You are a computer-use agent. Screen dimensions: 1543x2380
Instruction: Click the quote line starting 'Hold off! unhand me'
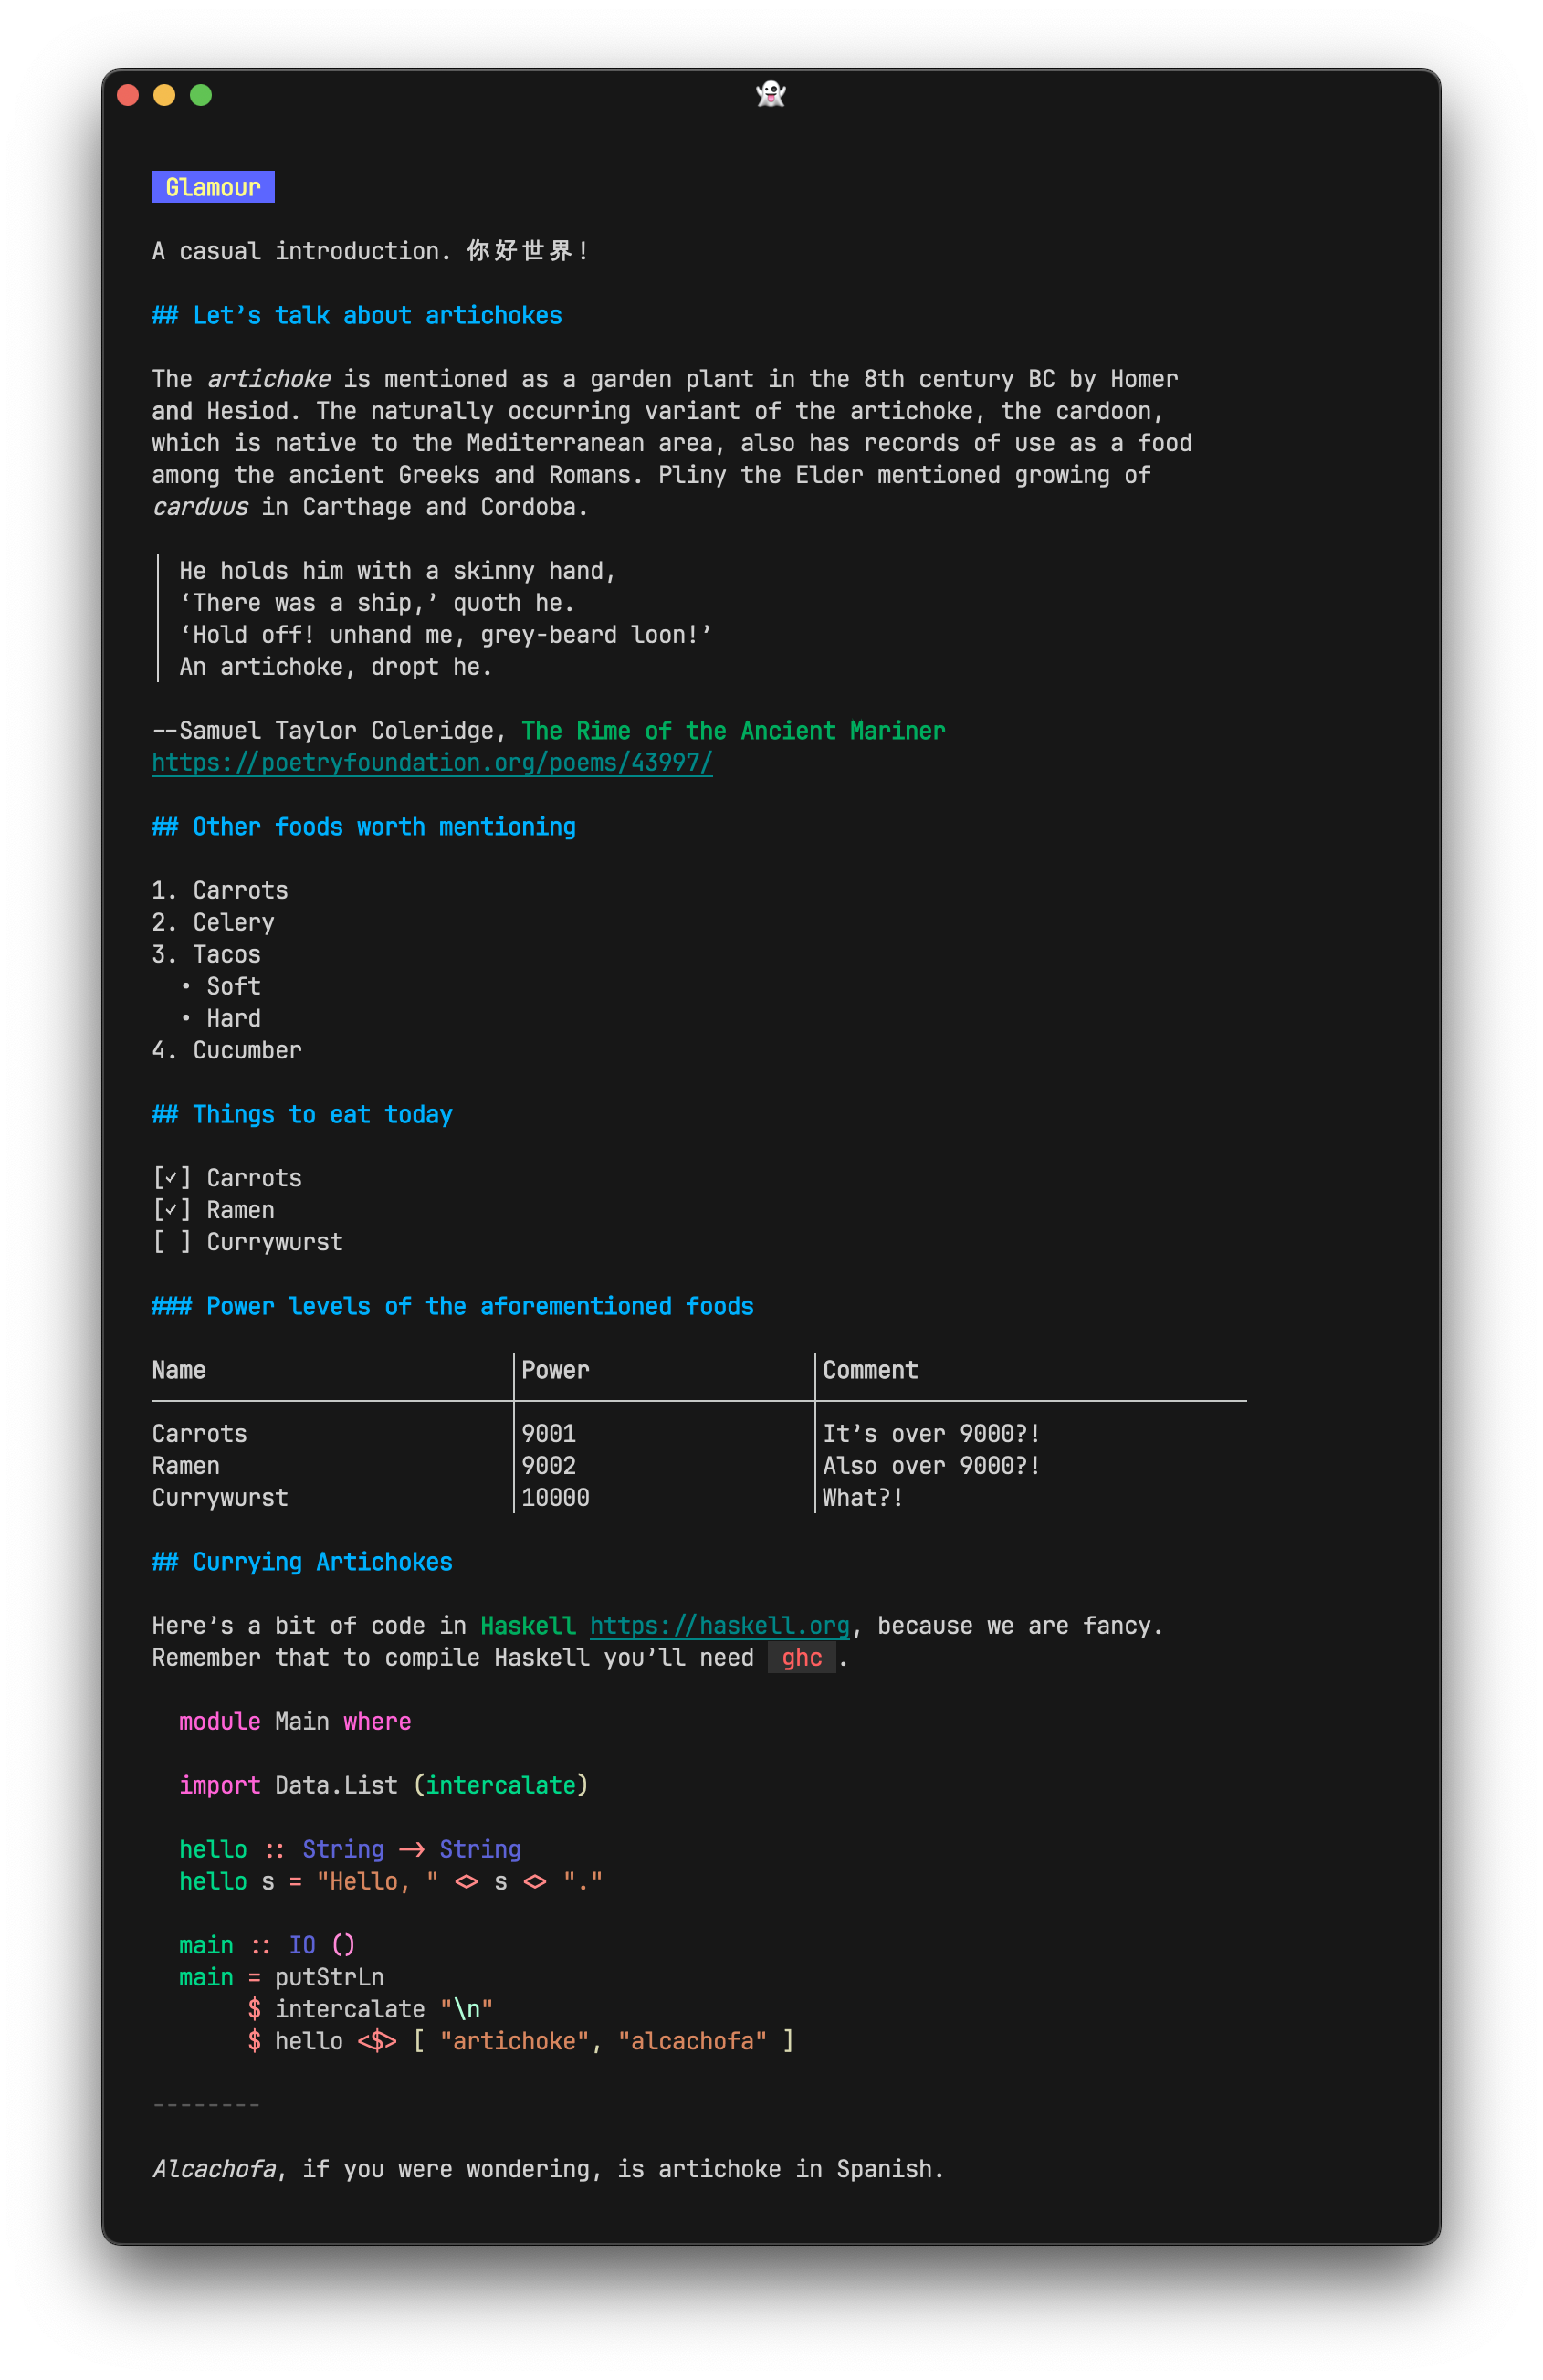click(446, 635)
